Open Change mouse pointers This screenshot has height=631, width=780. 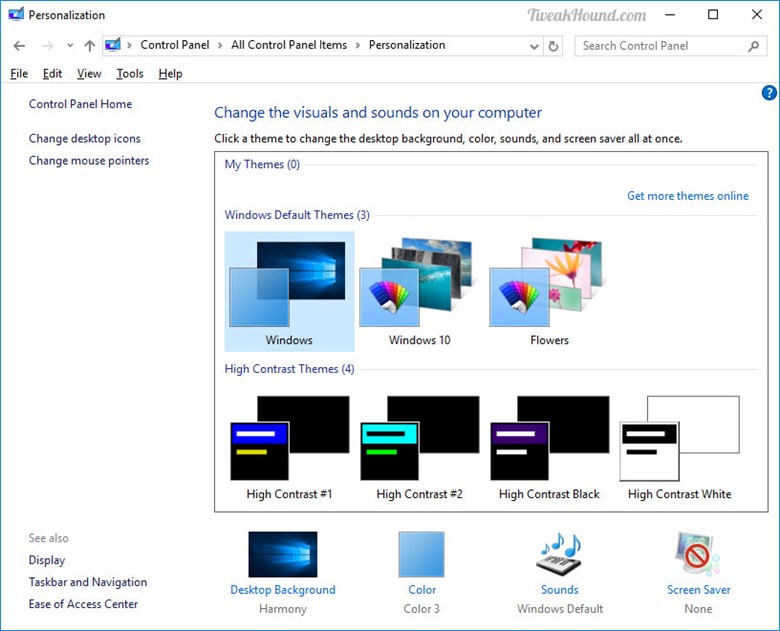pyautogui.click(x=89, y=160)
